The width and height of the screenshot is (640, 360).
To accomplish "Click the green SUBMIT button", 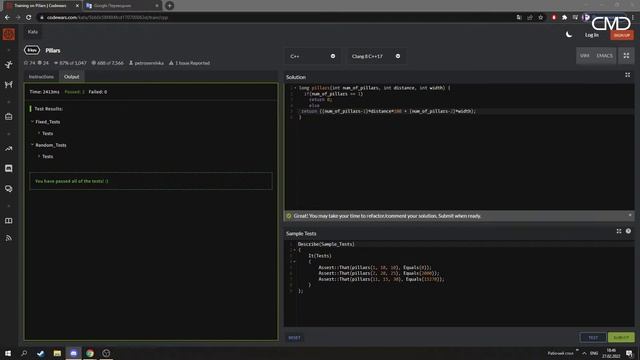I will coord(621,338).
